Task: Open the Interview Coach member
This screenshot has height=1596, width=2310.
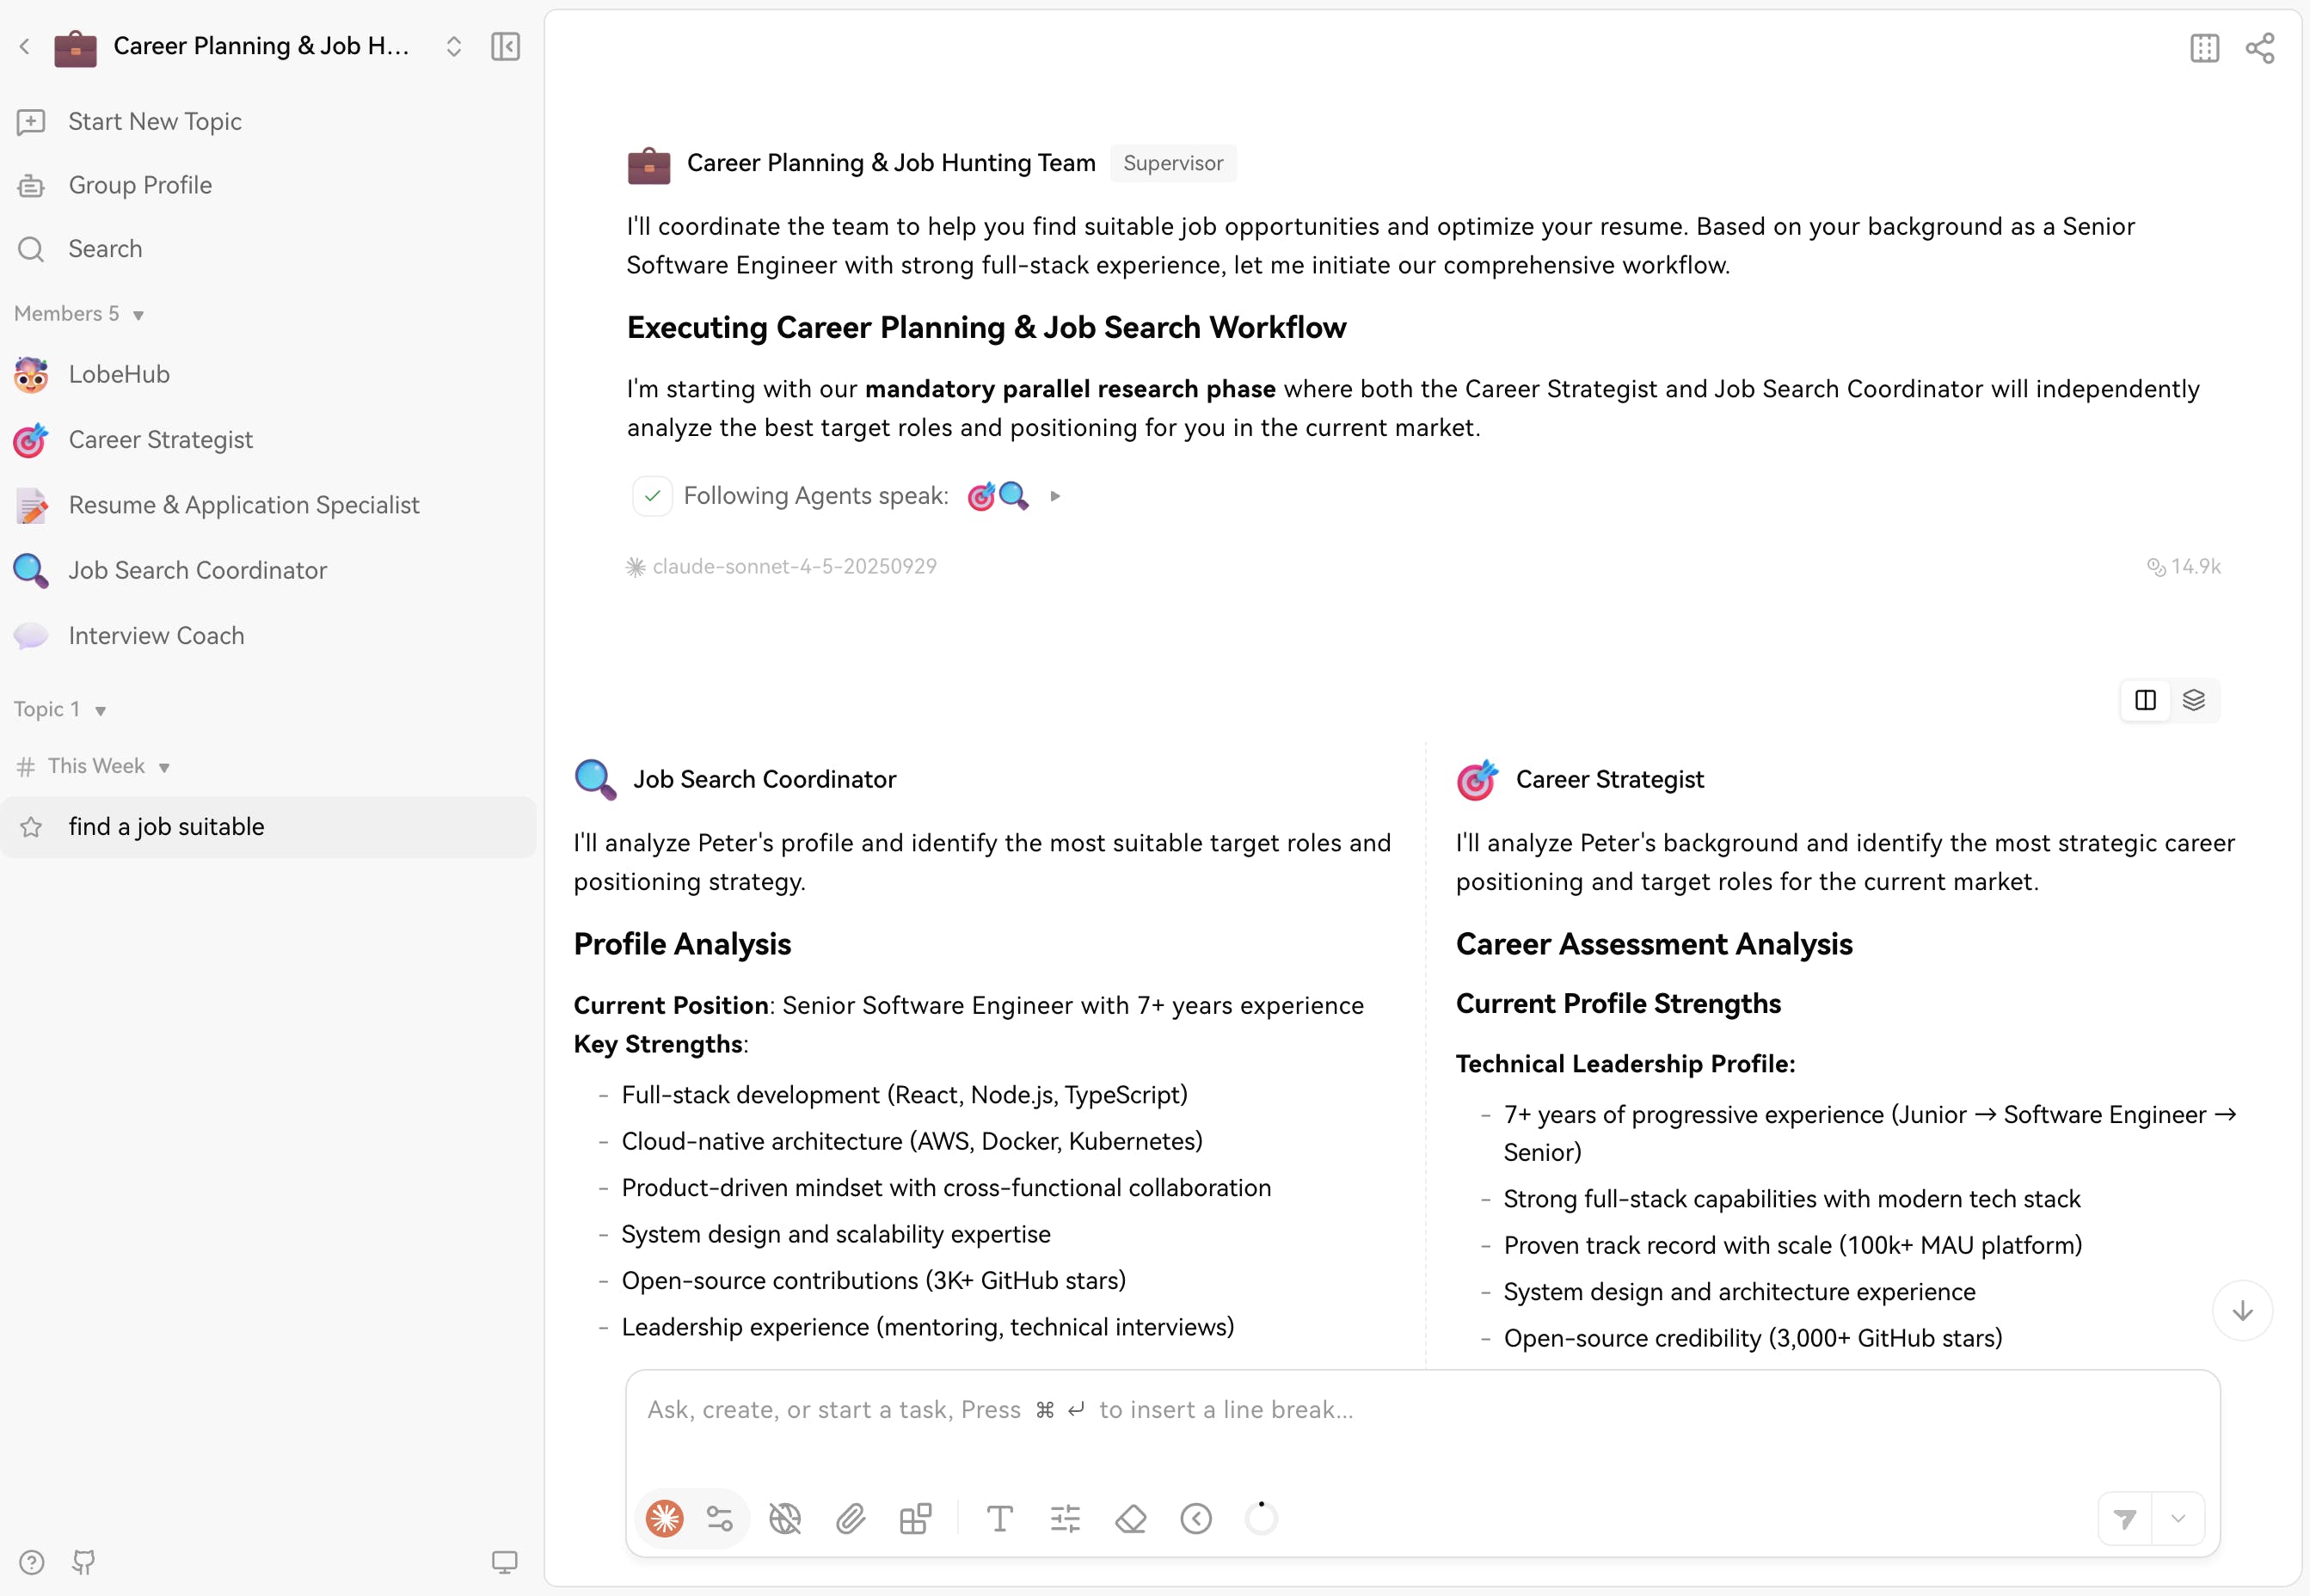Action: coord(156,636)
